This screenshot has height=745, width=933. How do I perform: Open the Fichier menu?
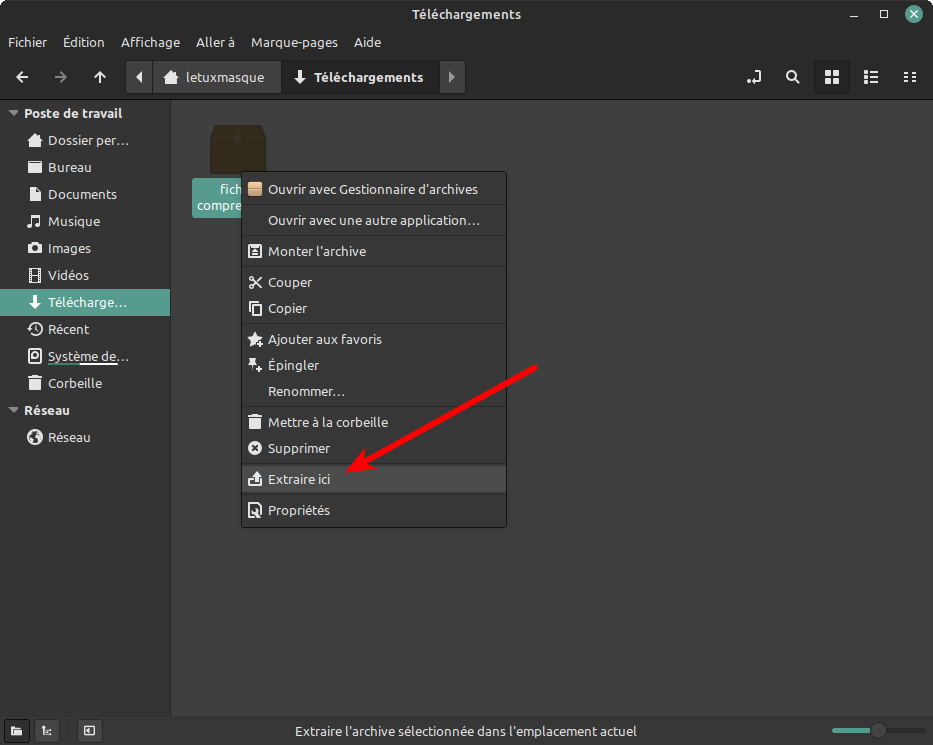pyautogui.click(x=27, y=43)
